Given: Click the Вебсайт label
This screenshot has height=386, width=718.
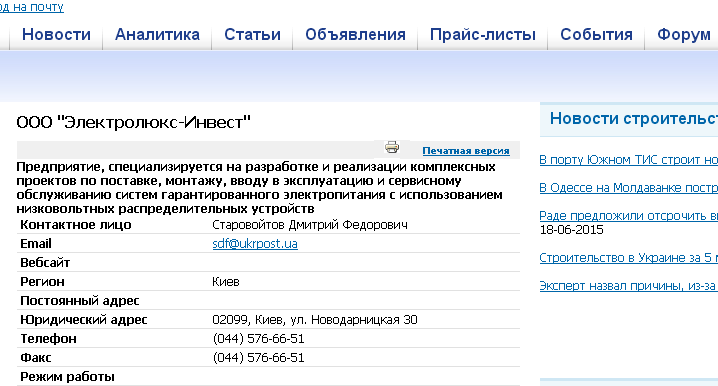Looking at the screenshot, I should point(45,263).
